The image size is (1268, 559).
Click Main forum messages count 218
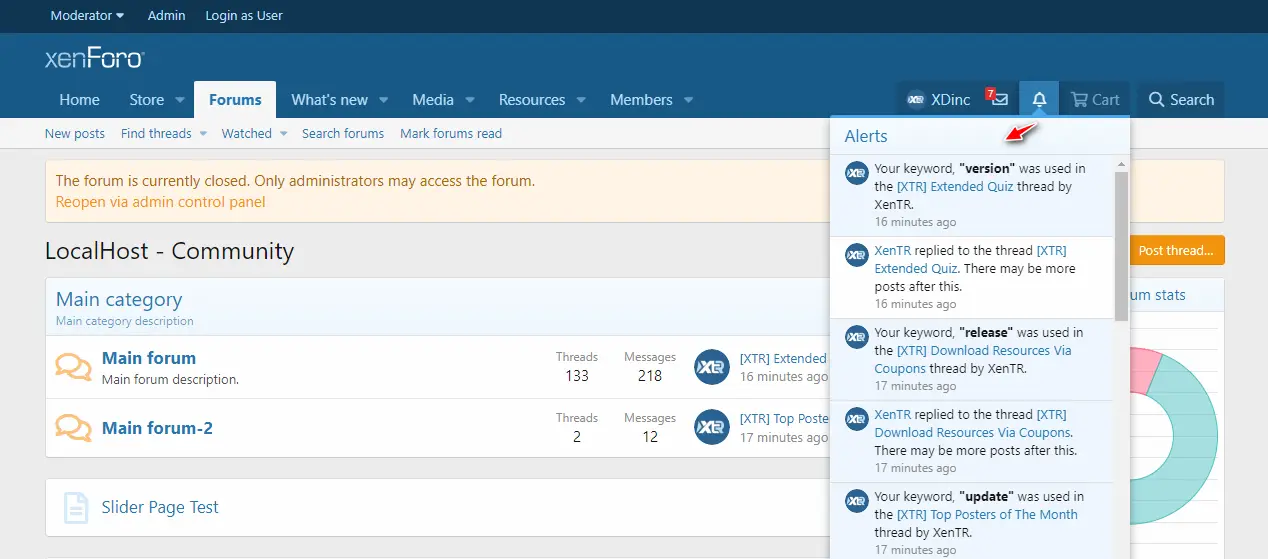tap(650, 376)
